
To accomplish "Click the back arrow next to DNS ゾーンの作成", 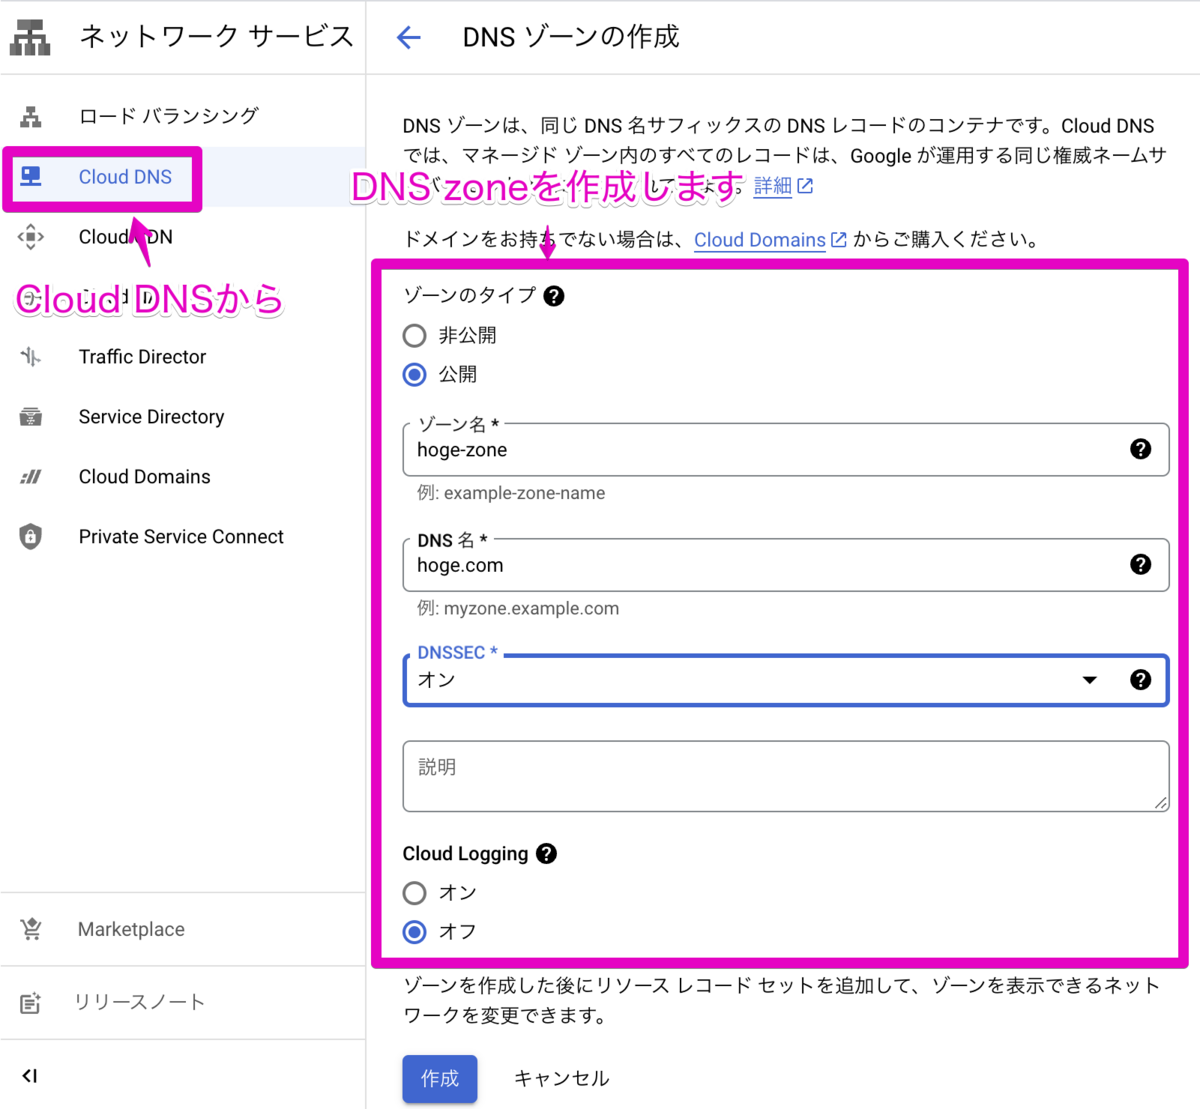I will coord(410,36).
